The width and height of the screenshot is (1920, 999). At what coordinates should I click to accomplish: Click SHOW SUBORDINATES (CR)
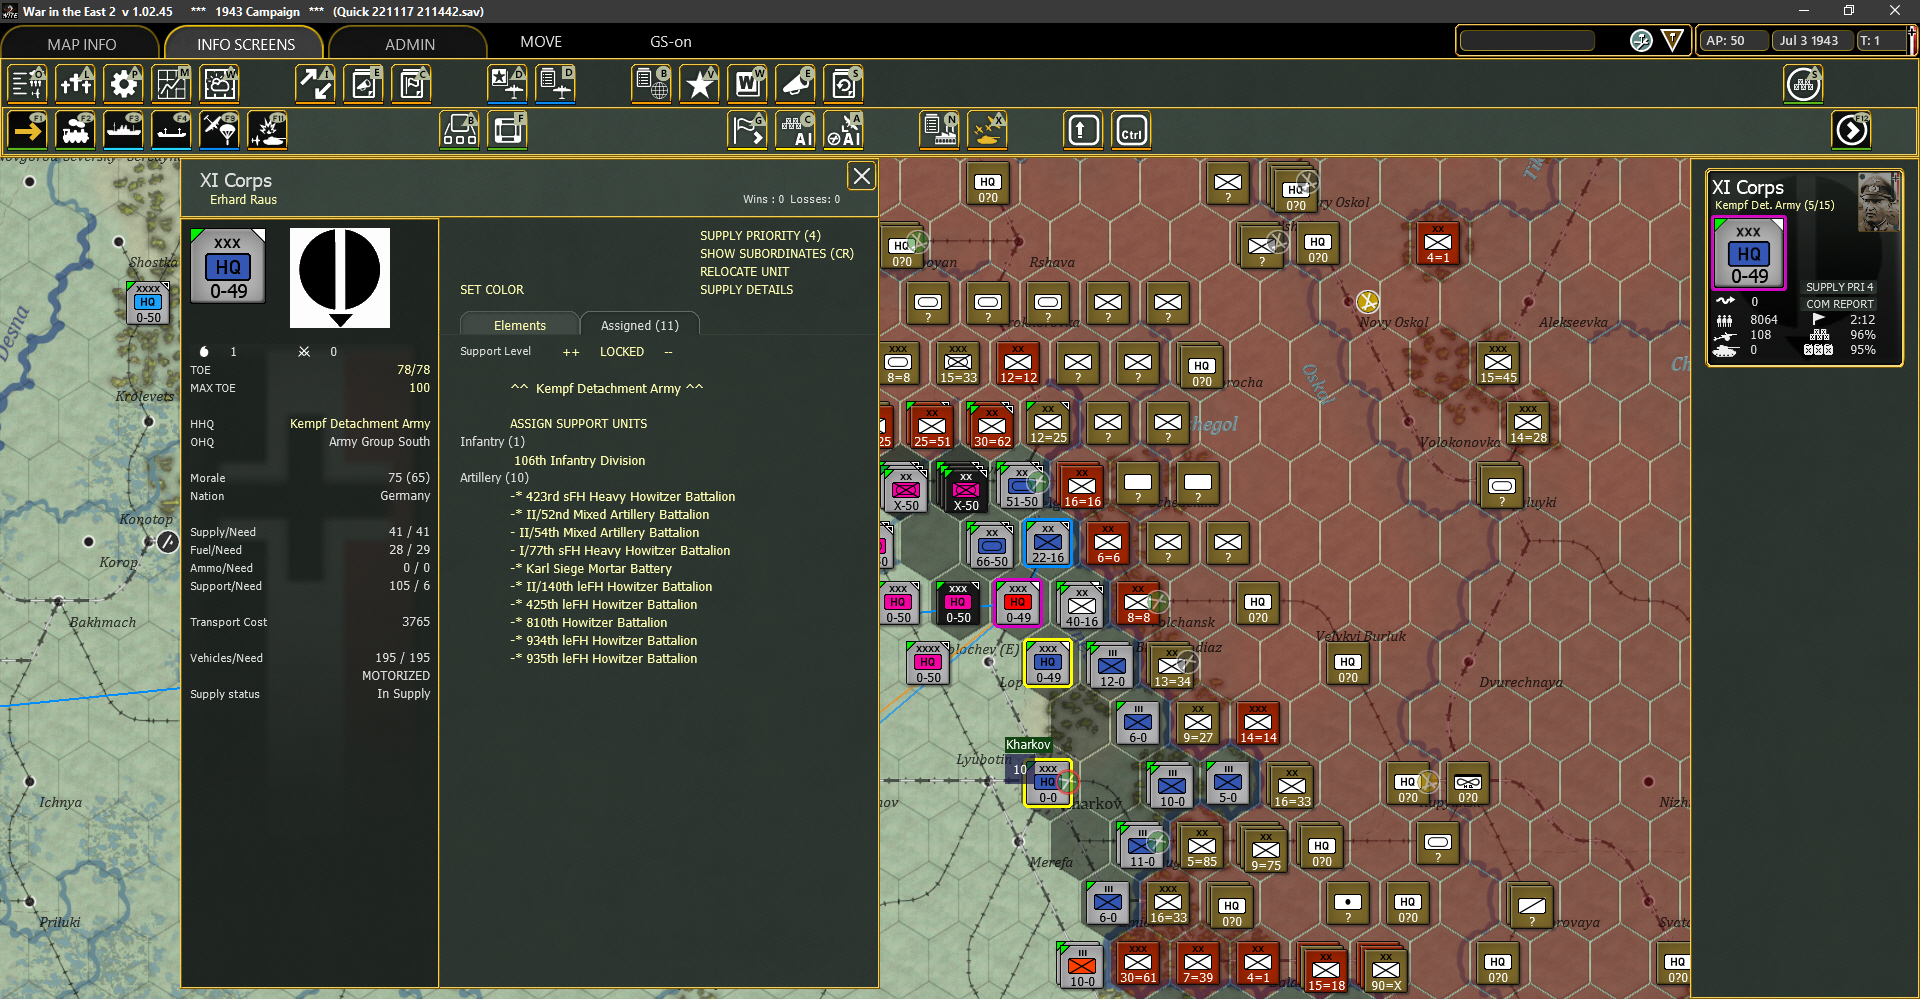(x=777, y=254)
